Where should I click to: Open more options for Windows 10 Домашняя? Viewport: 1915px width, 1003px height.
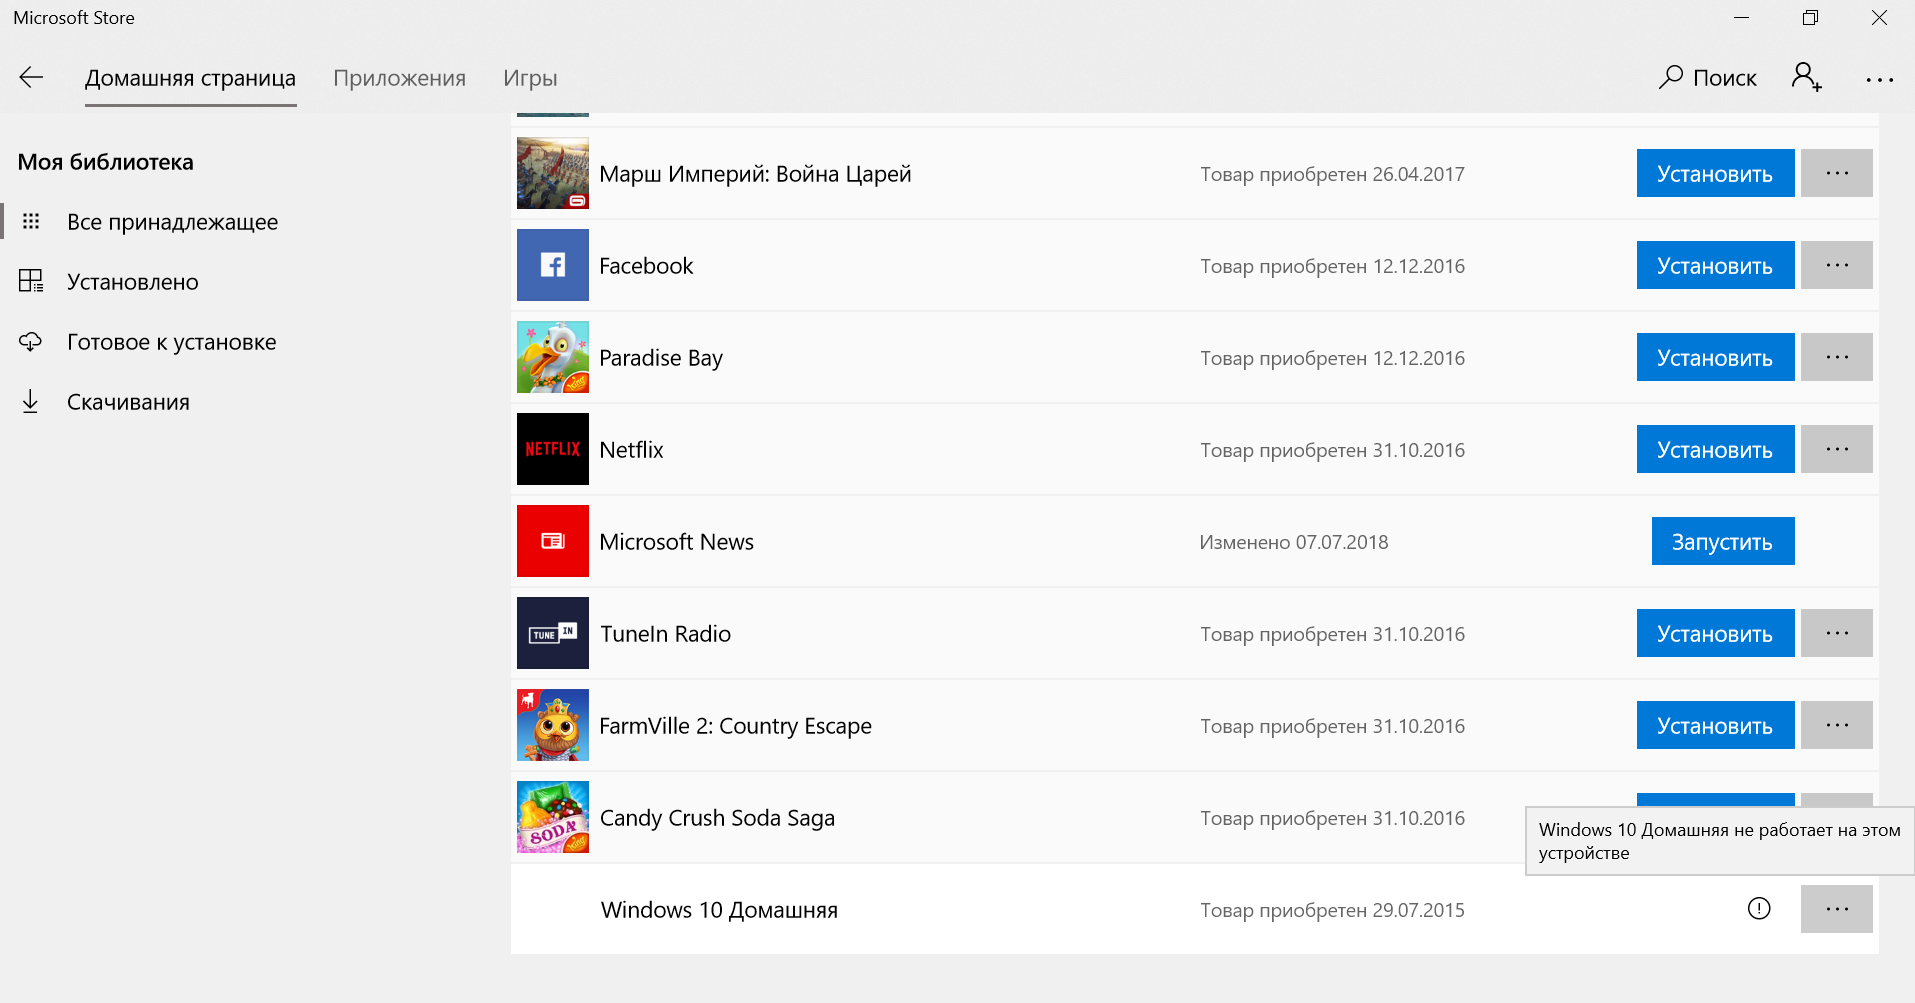[1837, 909]
